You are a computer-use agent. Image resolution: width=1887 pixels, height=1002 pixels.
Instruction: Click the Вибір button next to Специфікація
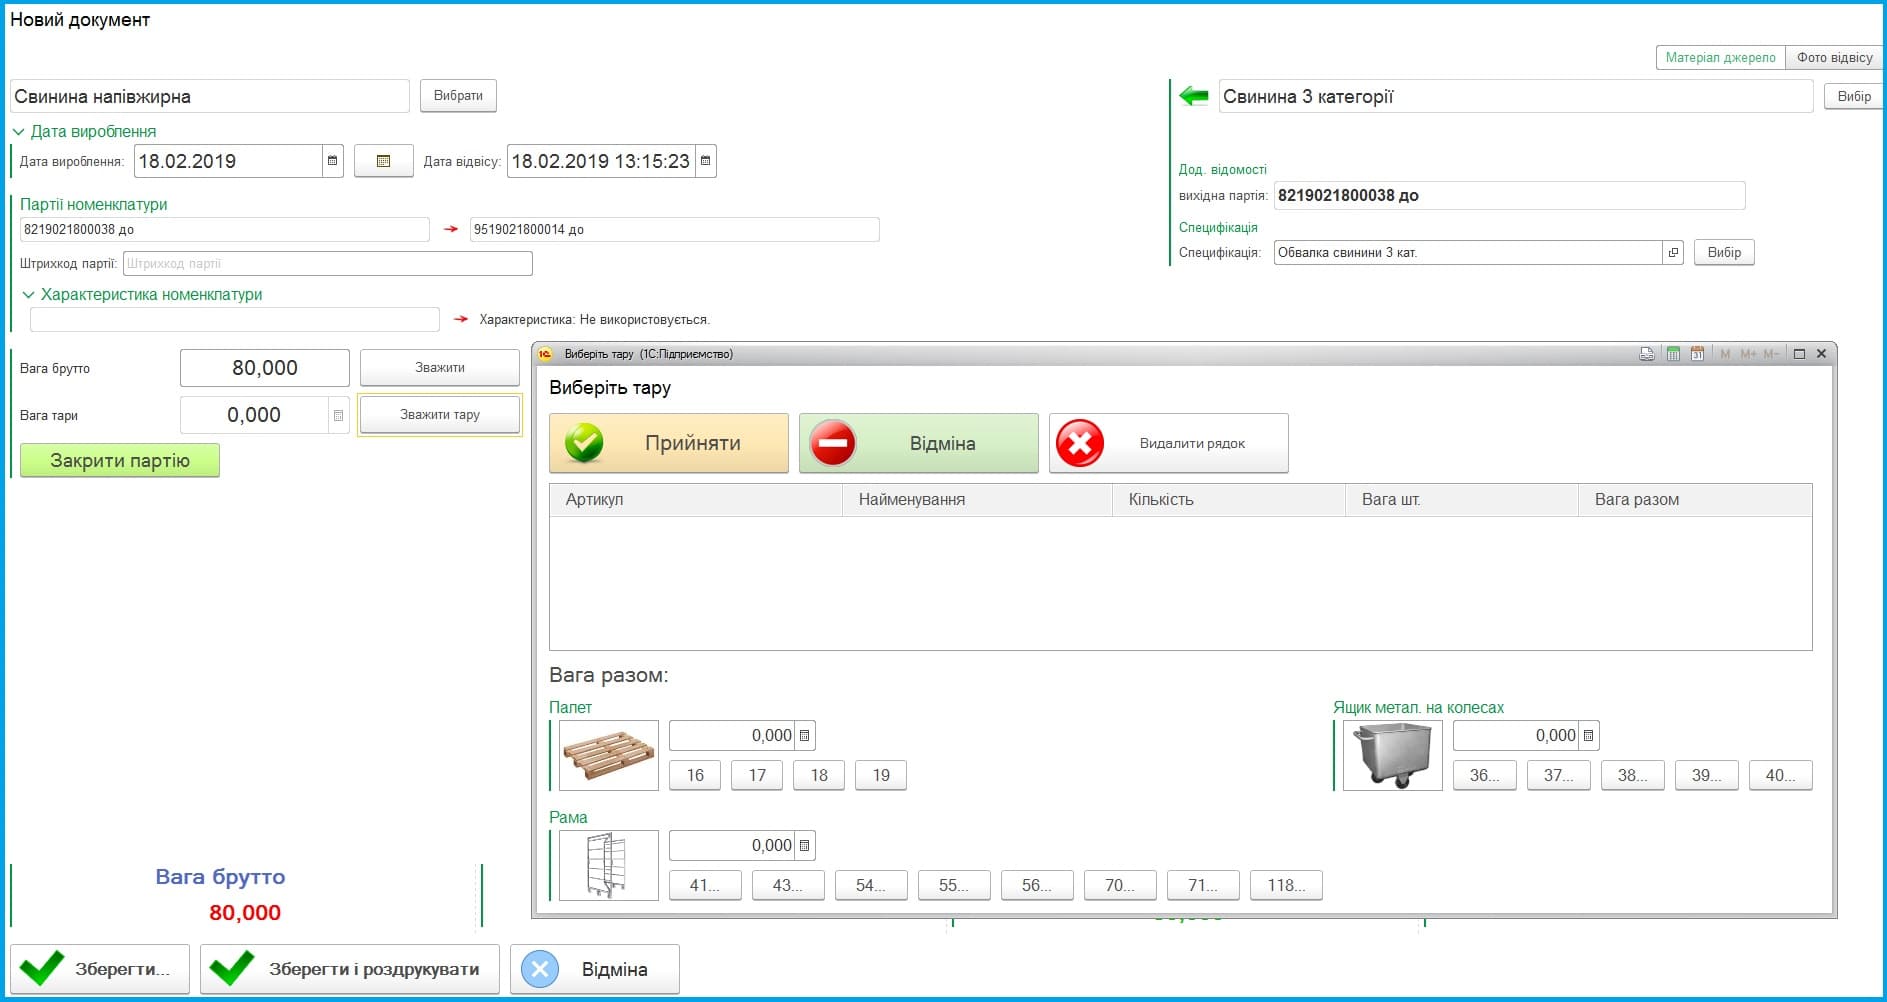(1724, 252)
